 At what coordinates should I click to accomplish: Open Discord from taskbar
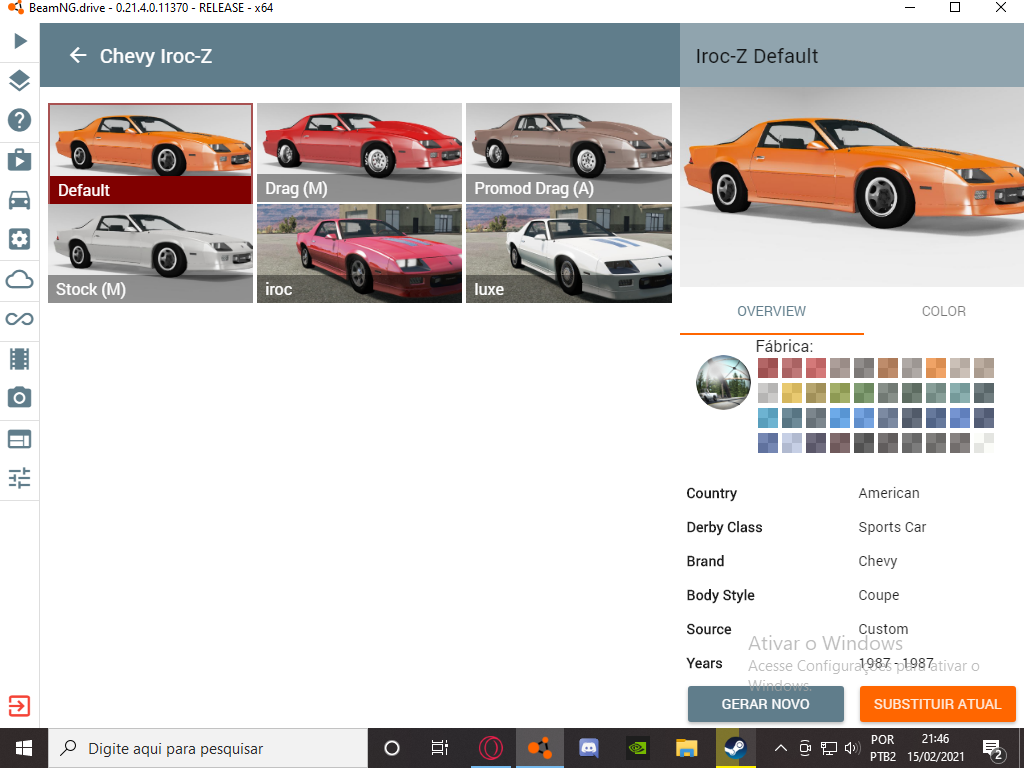point(589,748)
